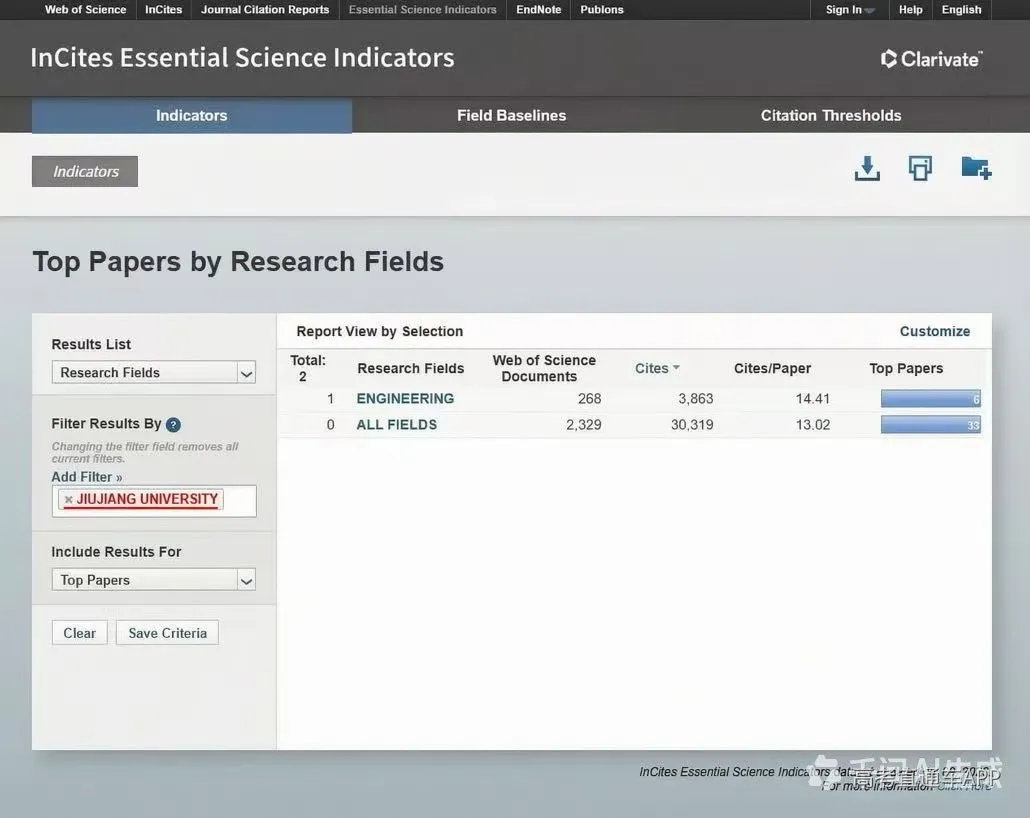Switch to the Field Baselines tab

[x=511, y=116]
